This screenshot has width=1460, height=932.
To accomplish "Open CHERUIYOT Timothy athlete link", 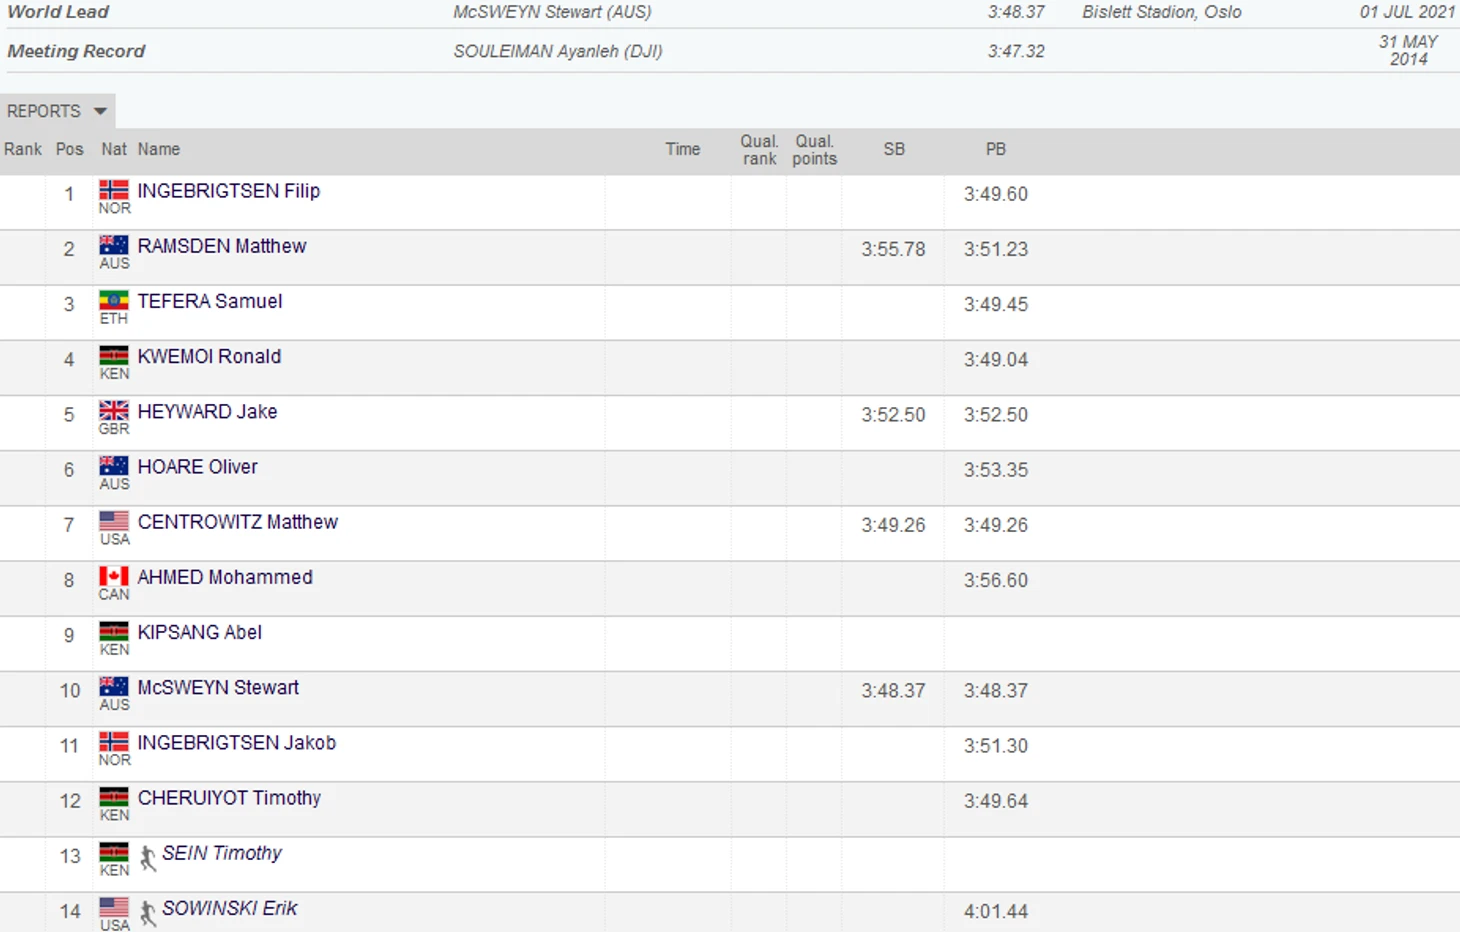I will [x=230, y=798].
